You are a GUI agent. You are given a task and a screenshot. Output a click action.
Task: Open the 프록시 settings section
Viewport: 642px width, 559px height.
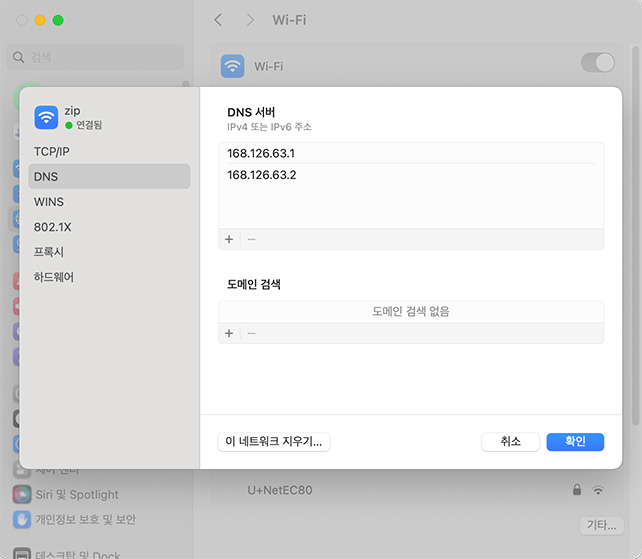point(49,252)
